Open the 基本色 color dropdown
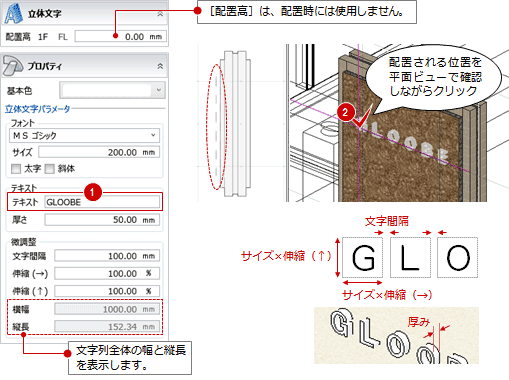This screenshot has height=380, width=509. pyautogui.click(x=113, y=90)
